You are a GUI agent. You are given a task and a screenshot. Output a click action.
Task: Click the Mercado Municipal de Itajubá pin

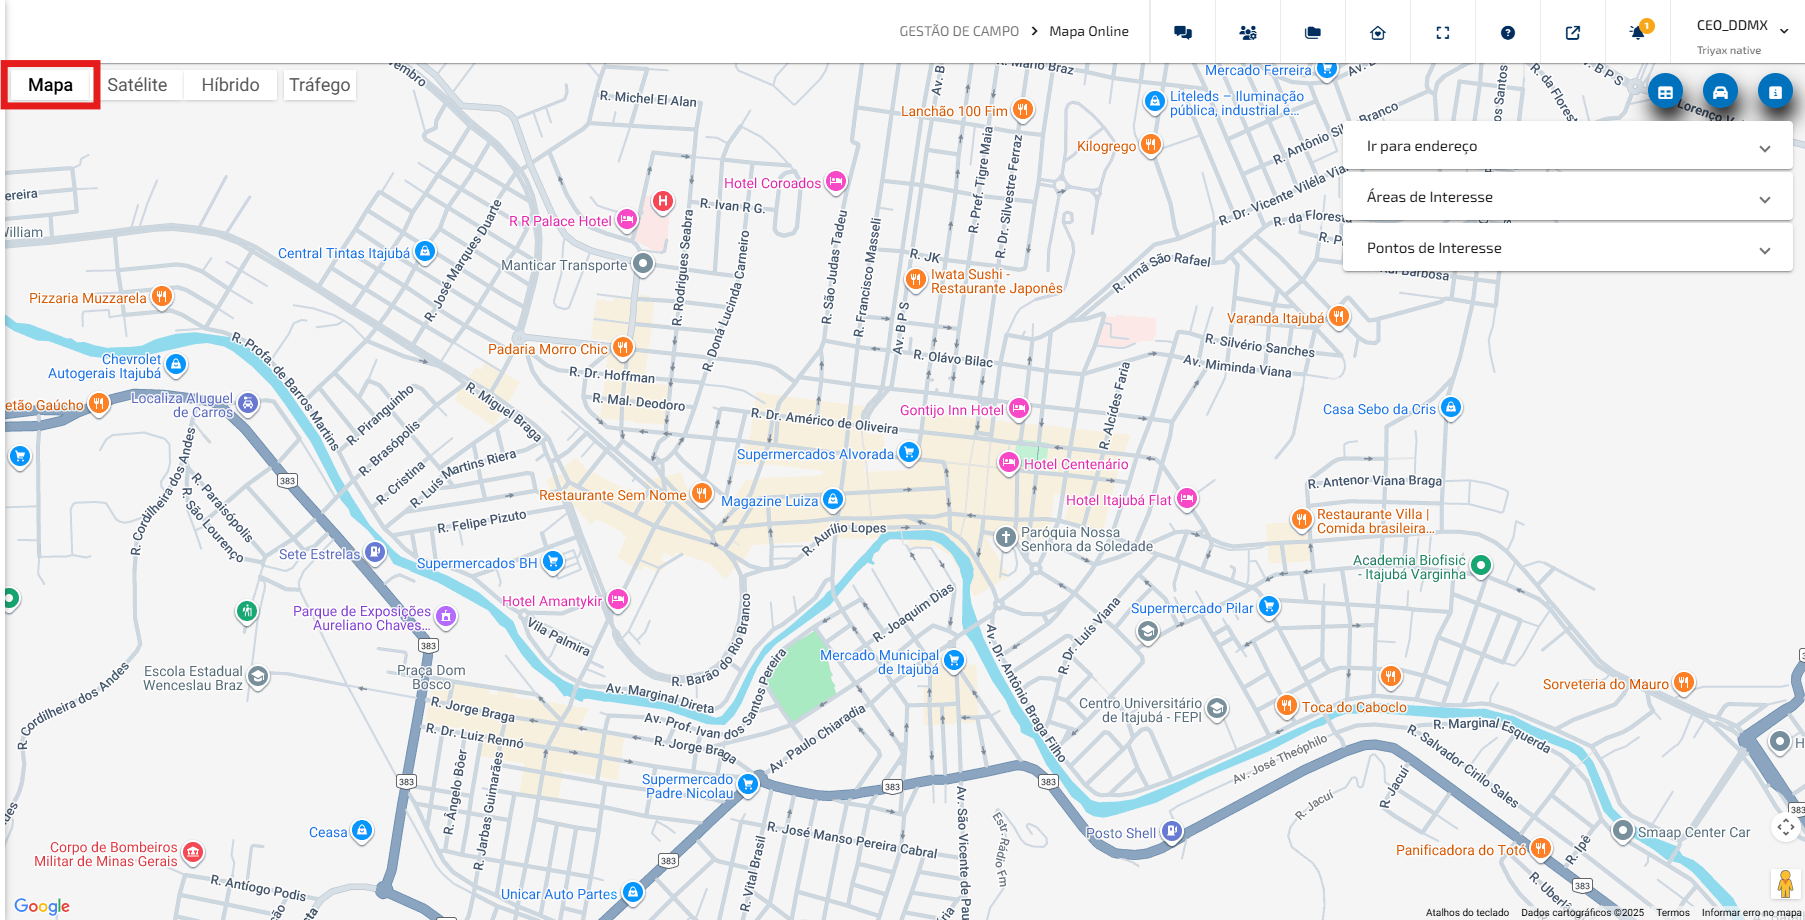click(x=954, y=660)
